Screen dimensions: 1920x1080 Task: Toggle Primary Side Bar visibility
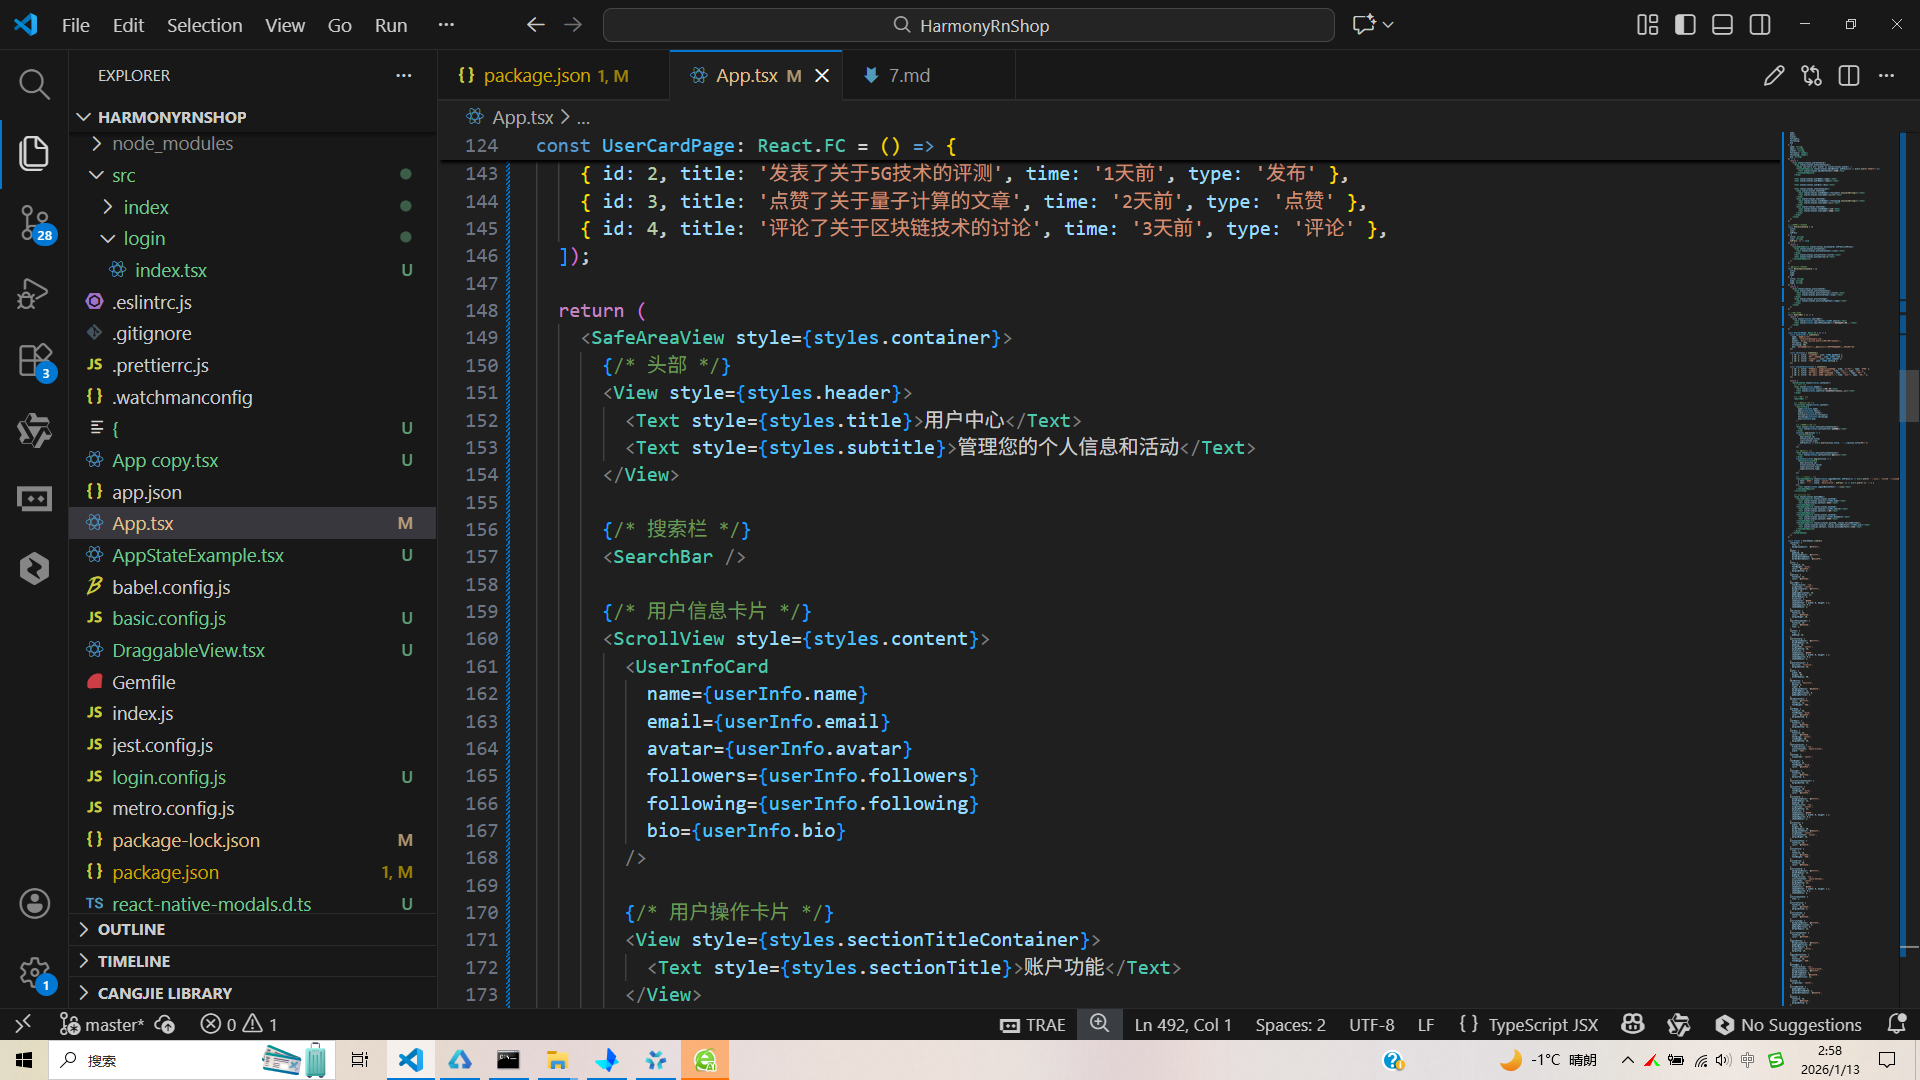click(1685, 25)
